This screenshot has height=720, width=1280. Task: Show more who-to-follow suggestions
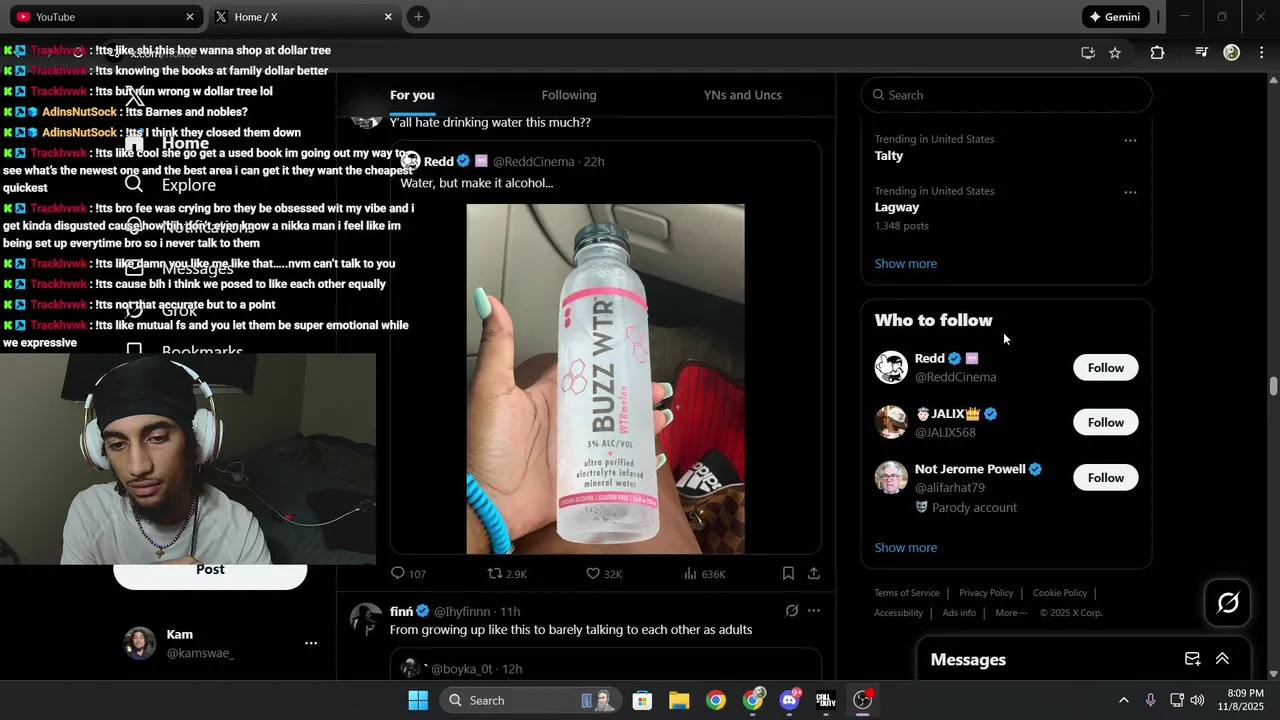click(x=906, y=548)
